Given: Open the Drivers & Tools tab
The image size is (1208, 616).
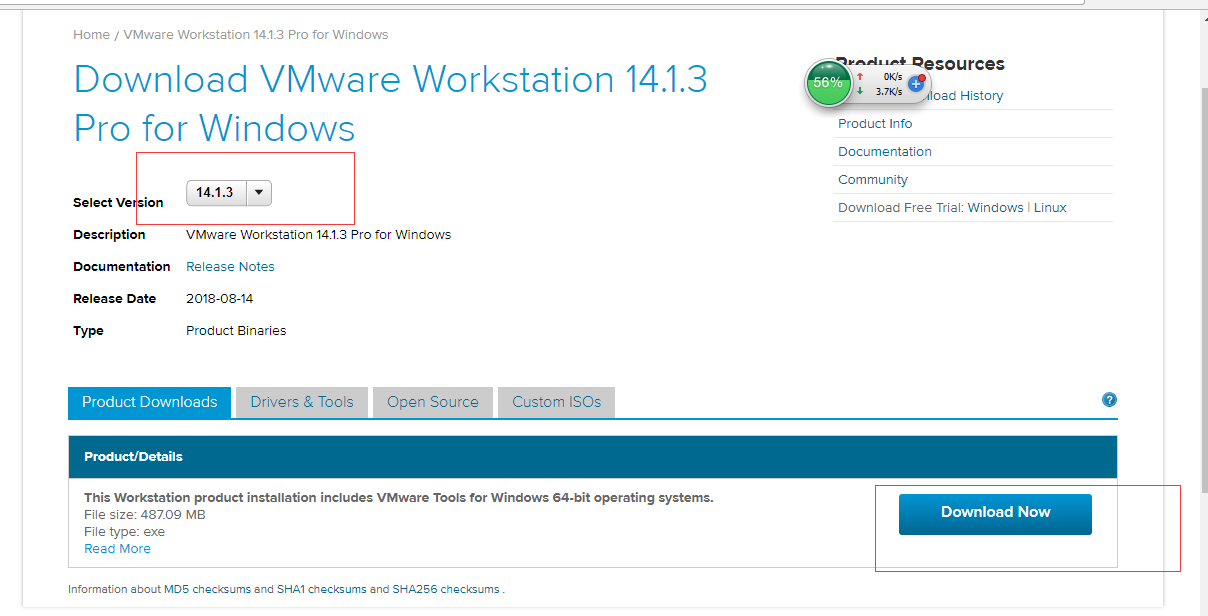Looking at the screenshot, I should point(302,402).
